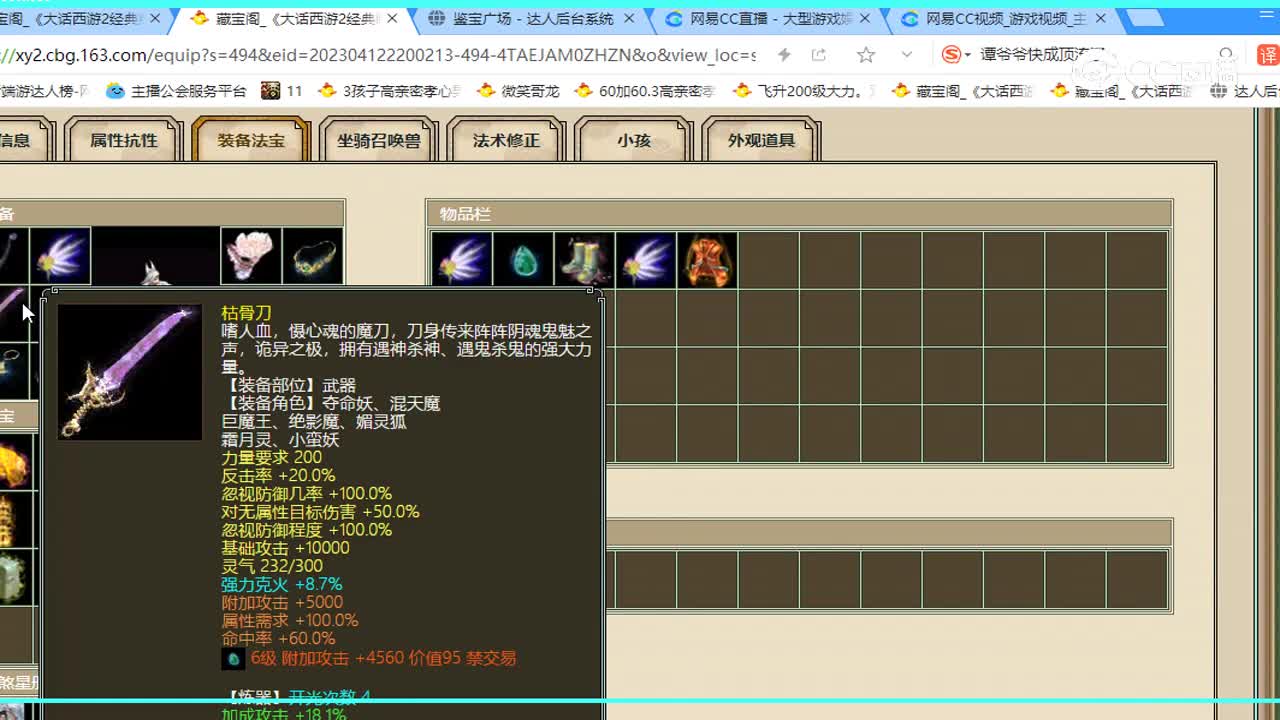Click the 反击率 +20.0% line

tap(278, 476)
